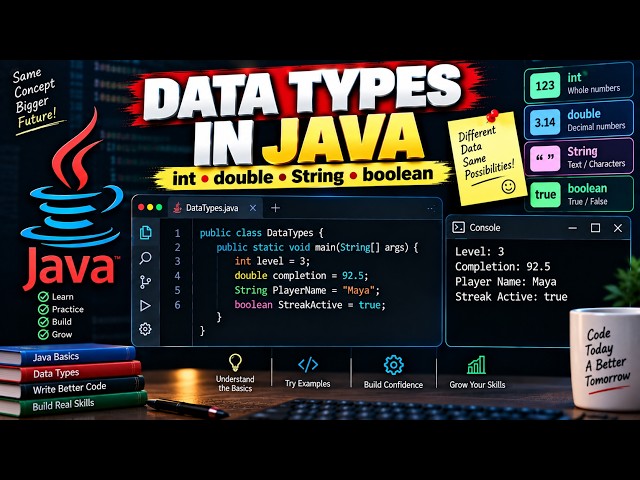Click the 'Build Real Skills' green book
The width and height of the screenshot is (640, 480).
tap(73, 404)
